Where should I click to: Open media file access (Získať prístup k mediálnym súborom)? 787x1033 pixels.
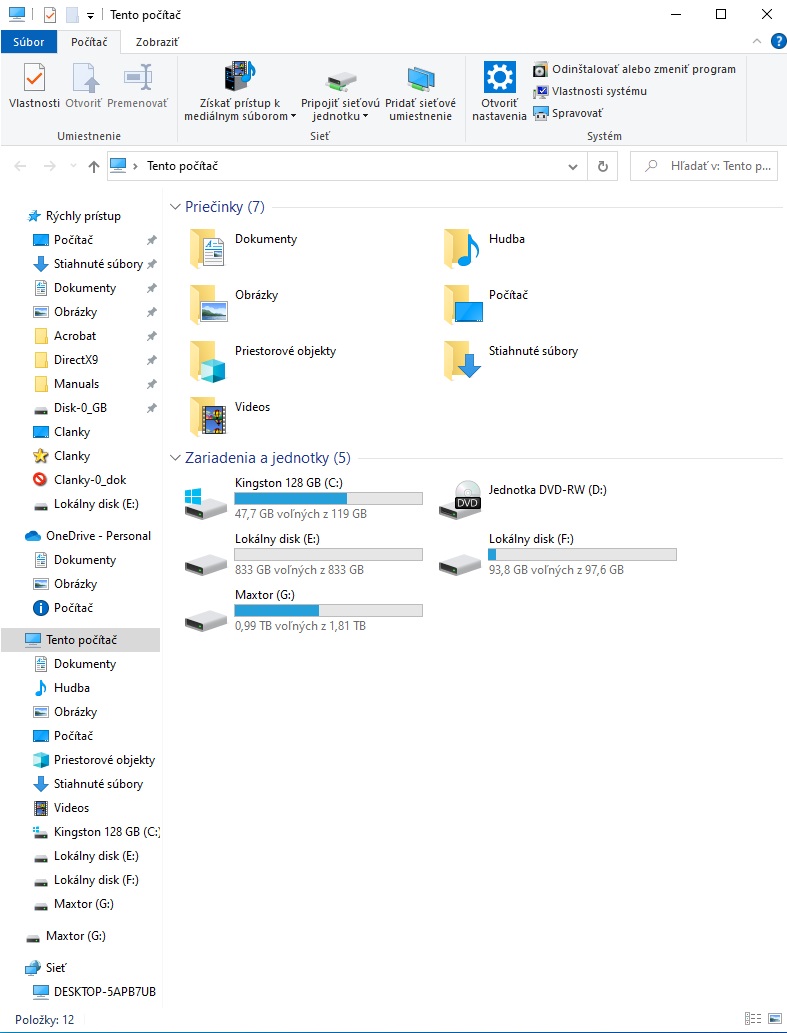click(240, 92)
